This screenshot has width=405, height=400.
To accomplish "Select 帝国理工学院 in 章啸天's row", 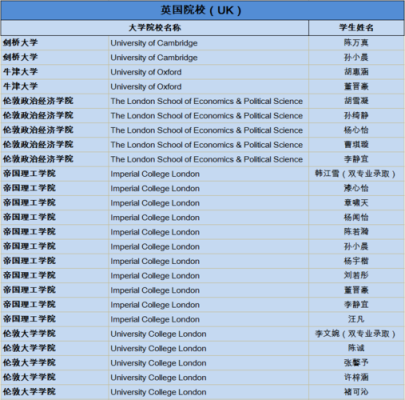I will tap(29, 203).
